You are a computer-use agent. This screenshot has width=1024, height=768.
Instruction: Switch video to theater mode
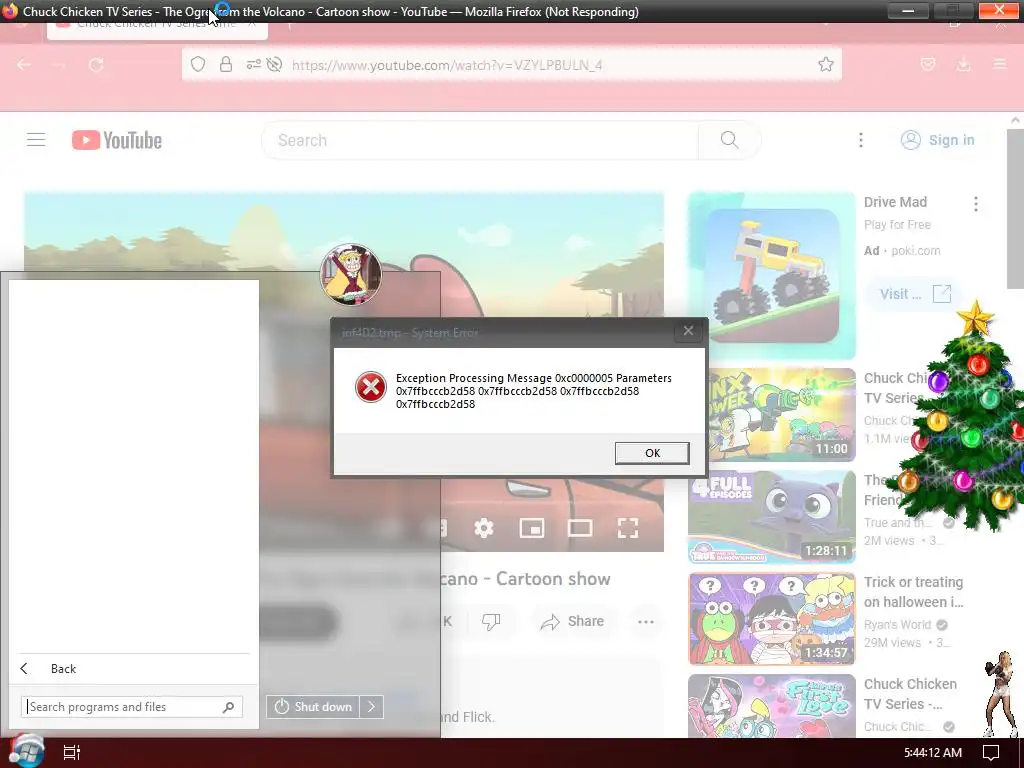coord(579,528)
